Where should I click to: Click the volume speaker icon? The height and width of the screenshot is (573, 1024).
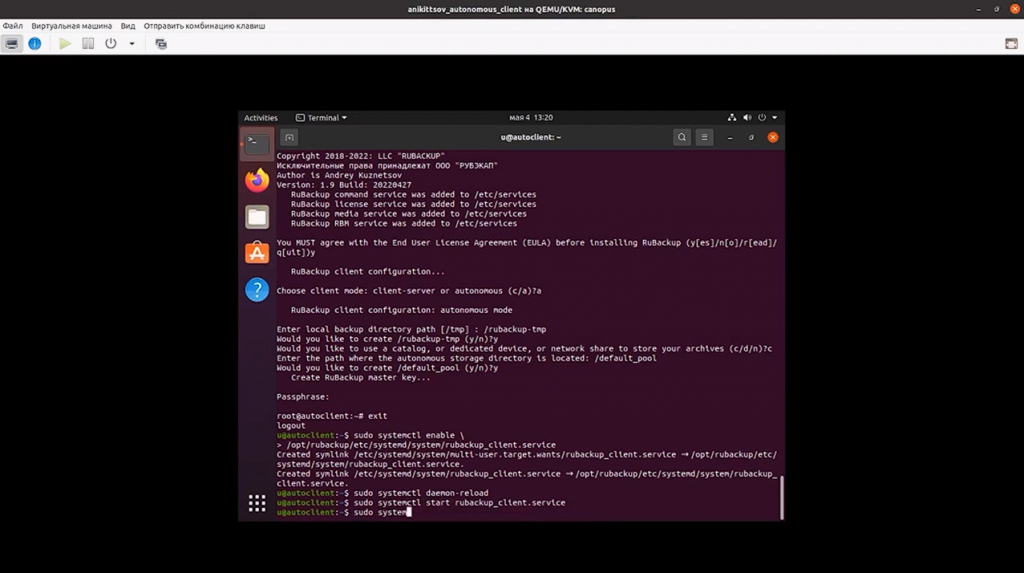click(x=747, y=118)
